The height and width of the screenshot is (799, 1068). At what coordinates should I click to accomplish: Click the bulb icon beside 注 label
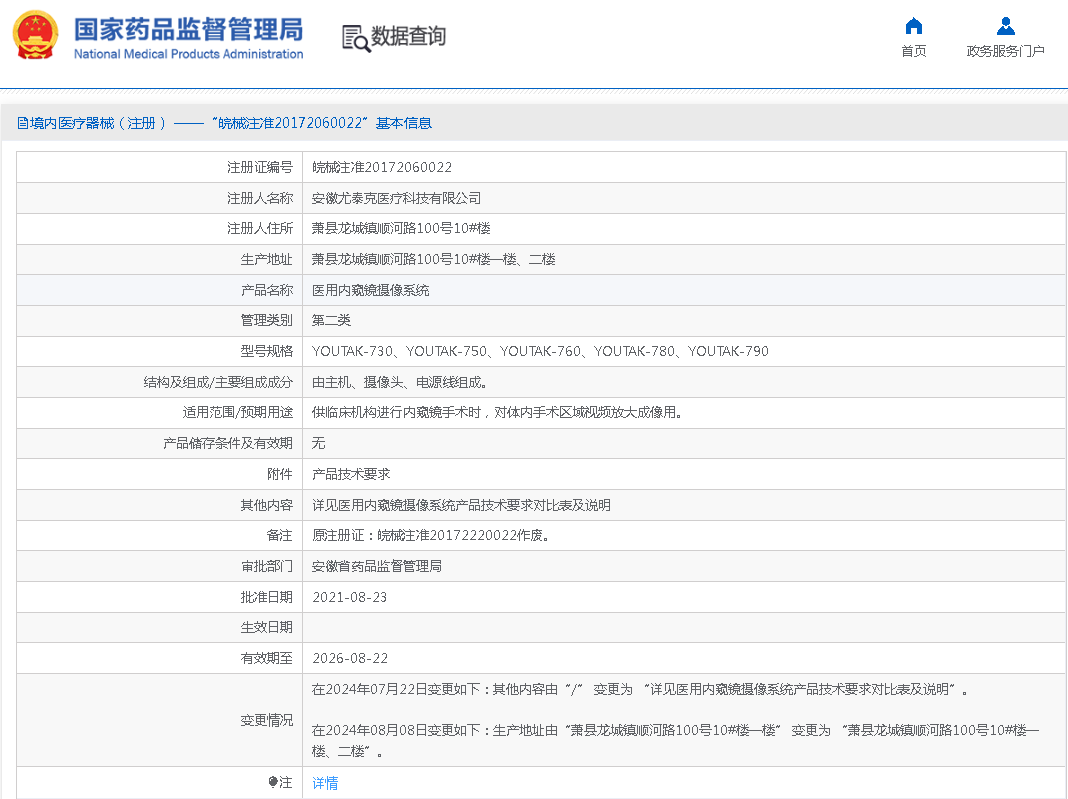(x=273, y=783)
